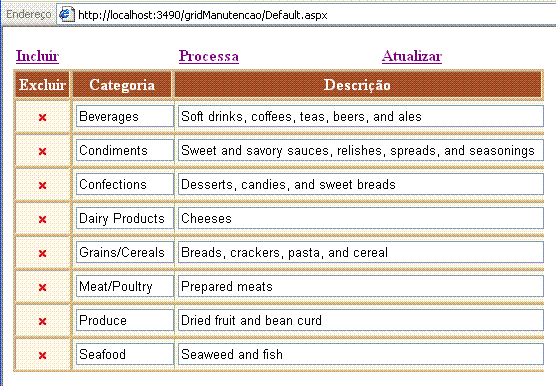Delete the Seafood row with its X icon

point(43,355)
